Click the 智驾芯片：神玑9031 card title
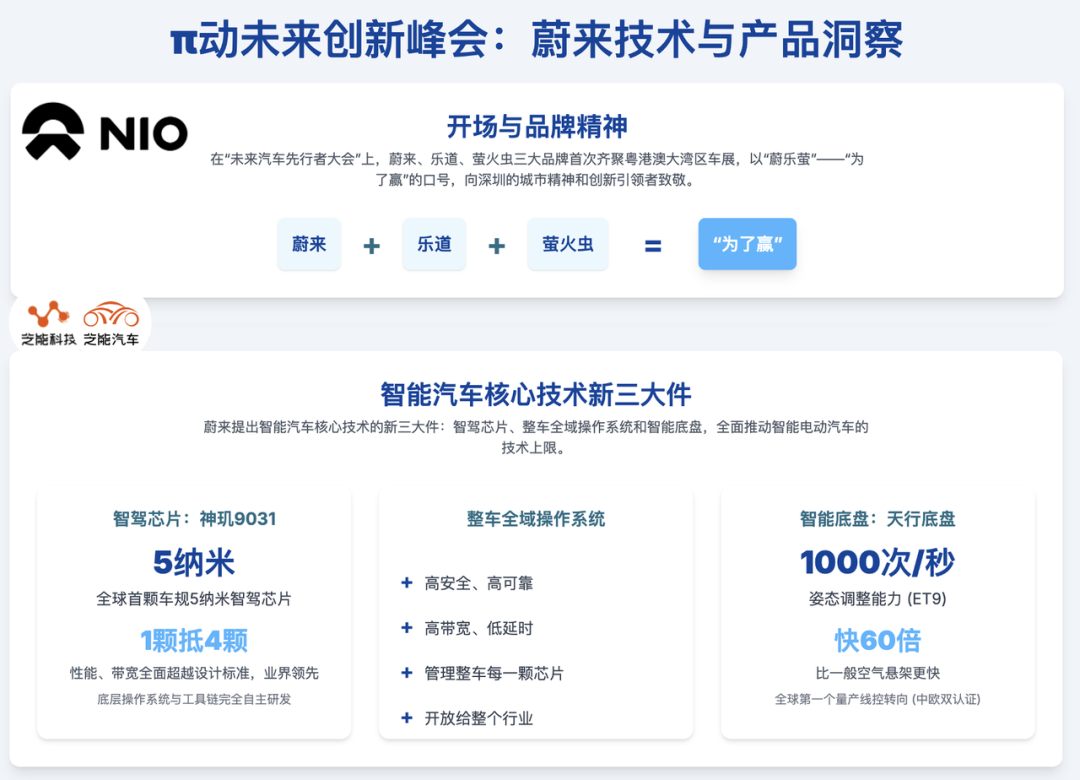 coord(194,519)
